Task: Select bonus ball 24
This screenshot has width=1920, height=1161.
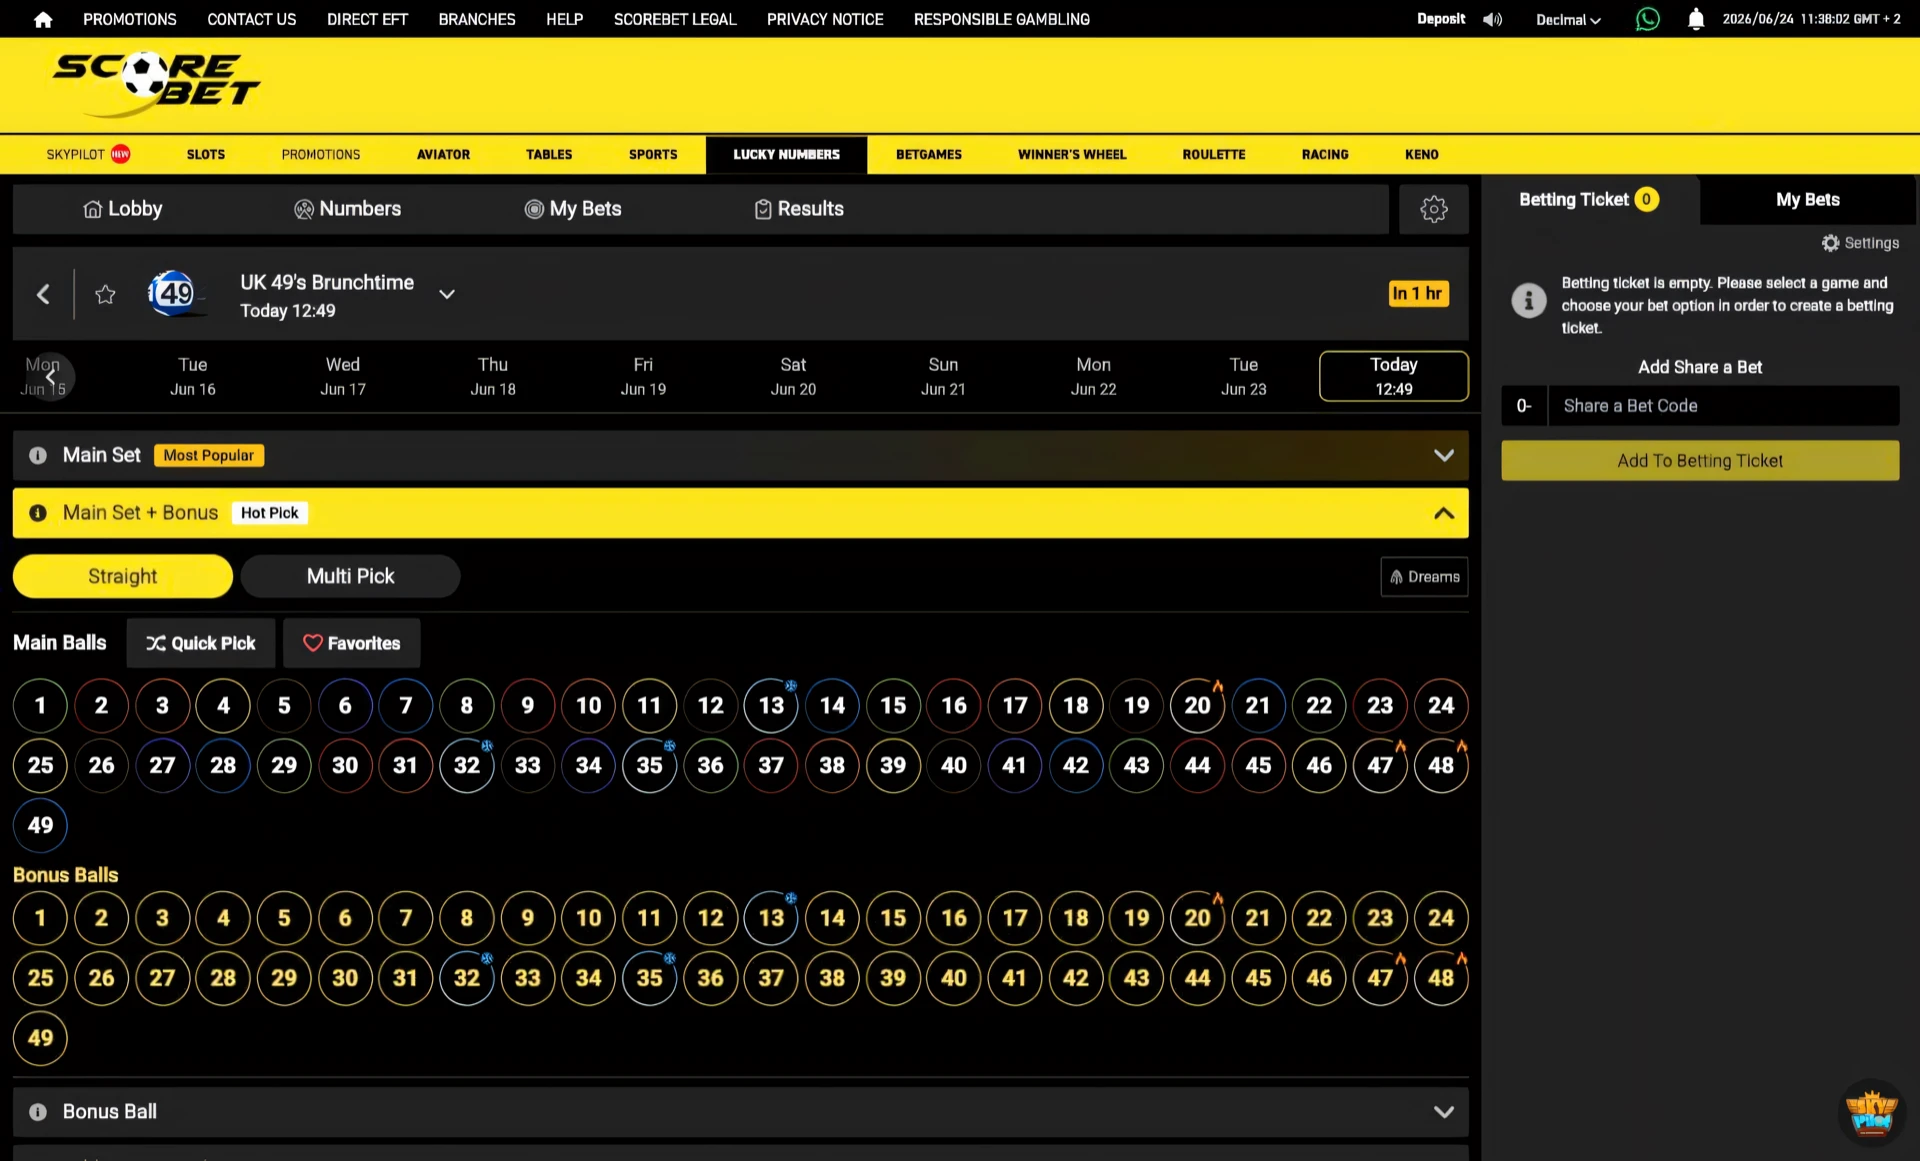Action: tap(1441, 918)
